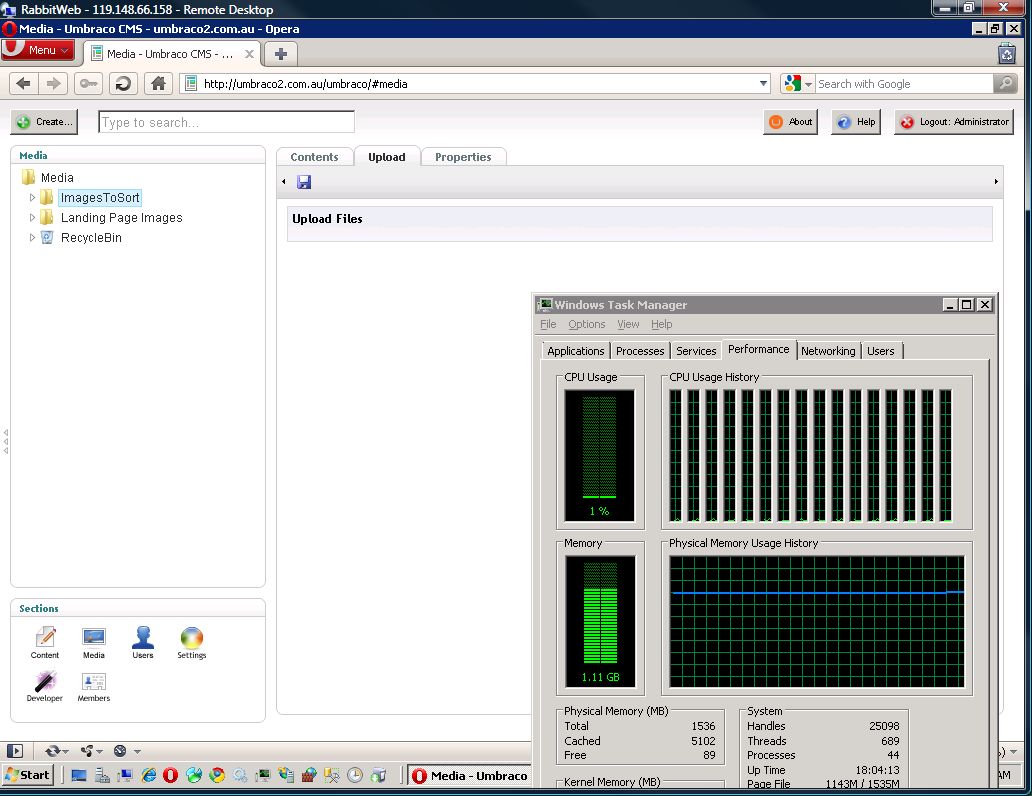Launch Google Chrome from quick launch
The height and width of the screenshot is (796, 1032).
(x=217, y=776)
